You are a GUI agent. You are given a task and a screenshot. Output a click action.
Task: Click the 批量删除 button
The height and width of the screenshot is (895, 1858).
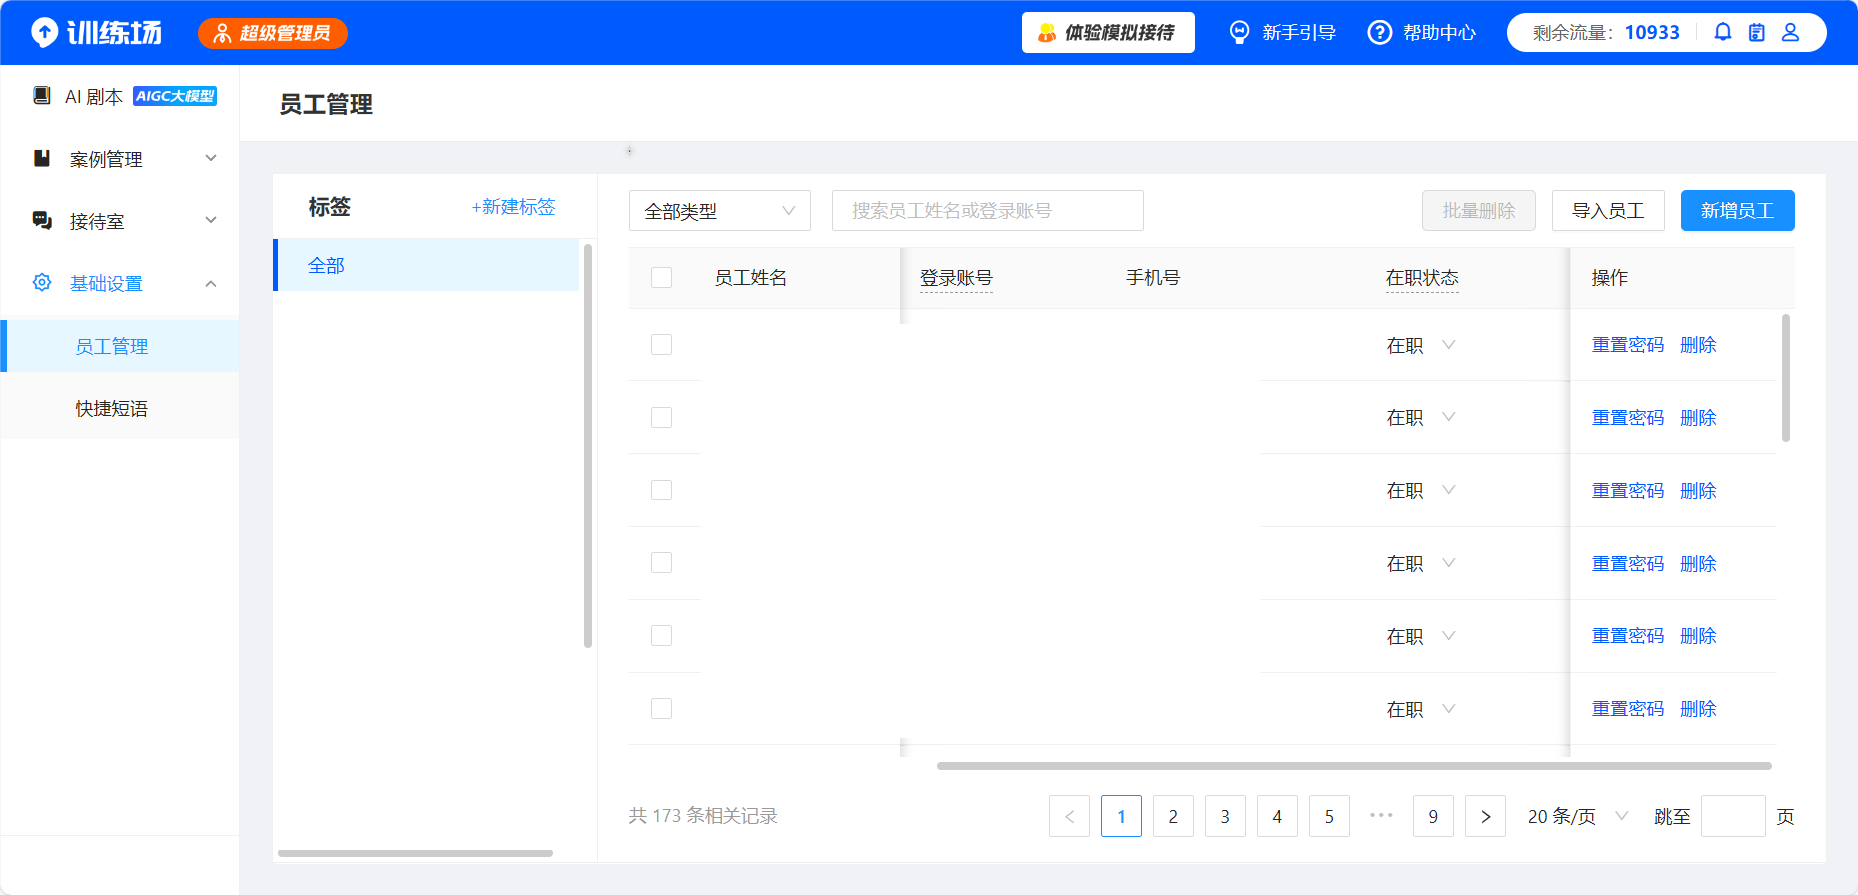pyautogui.click(x=1479, y=211)
